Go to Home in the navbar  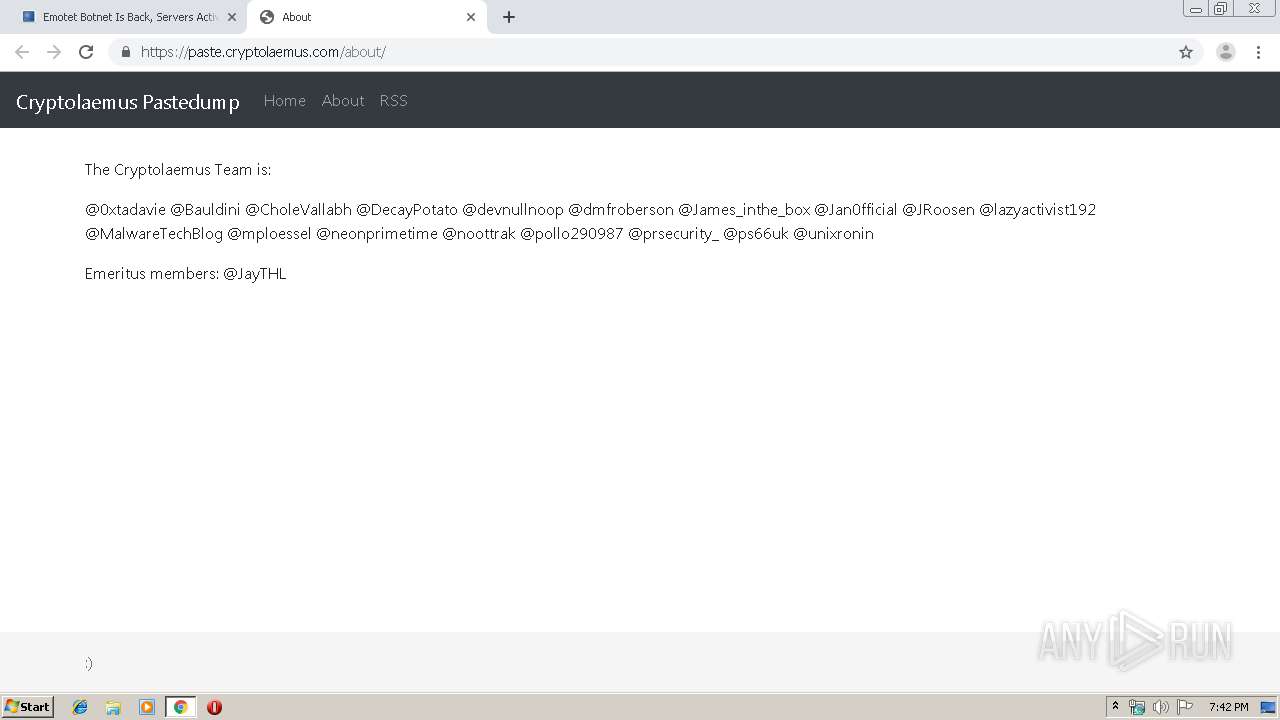point(285,100)
